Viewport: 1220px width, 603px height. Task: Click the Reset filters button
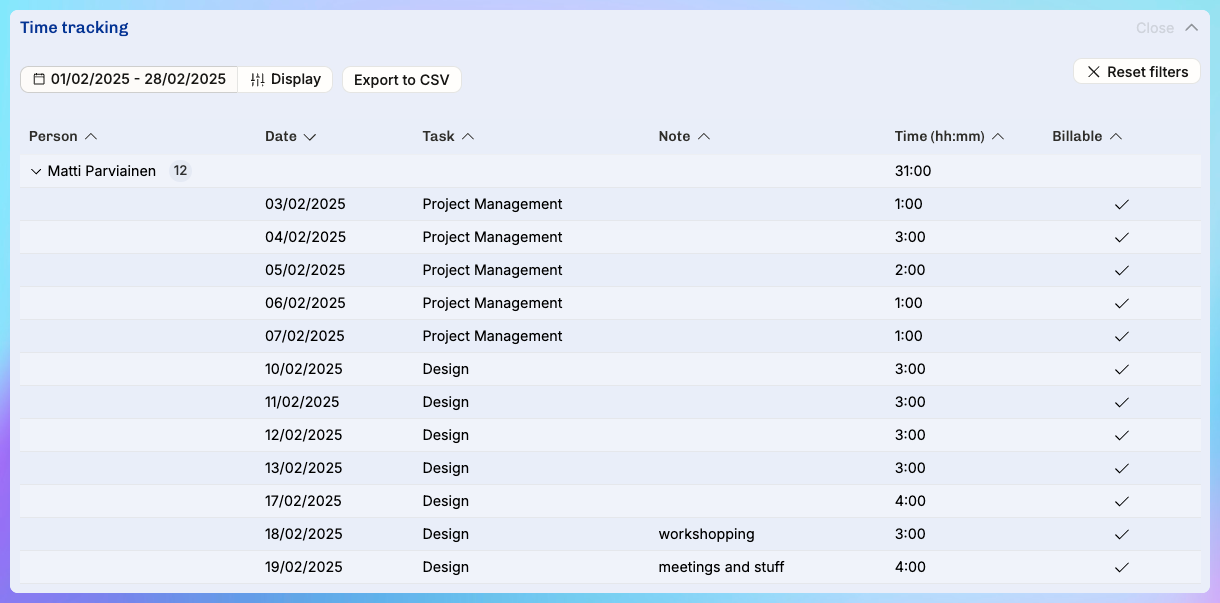pos(1137,72)
